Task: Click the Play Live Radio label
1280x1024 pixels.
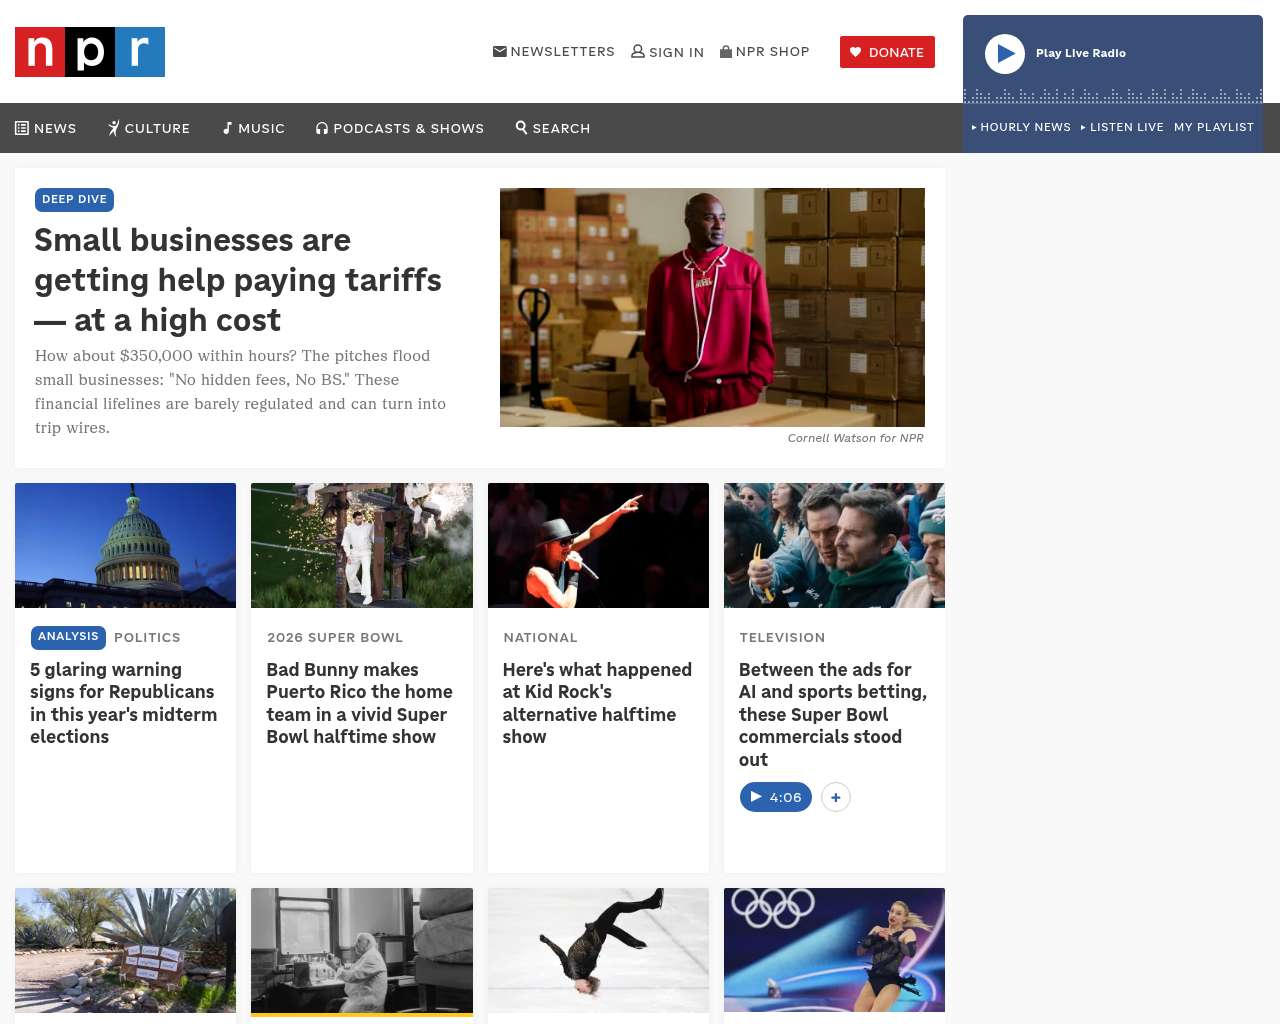Action: pos(1081,53)
